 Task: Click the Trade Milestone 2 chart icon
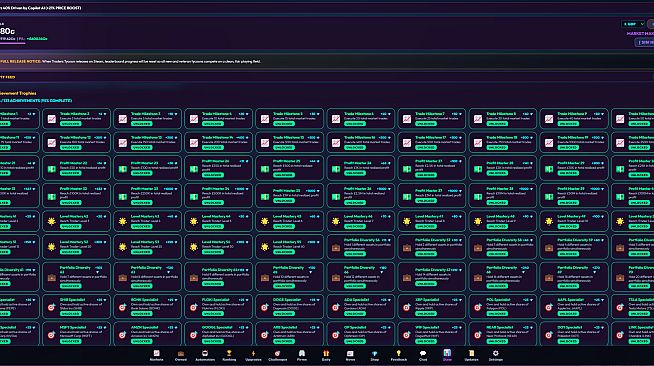coord(52,119)
